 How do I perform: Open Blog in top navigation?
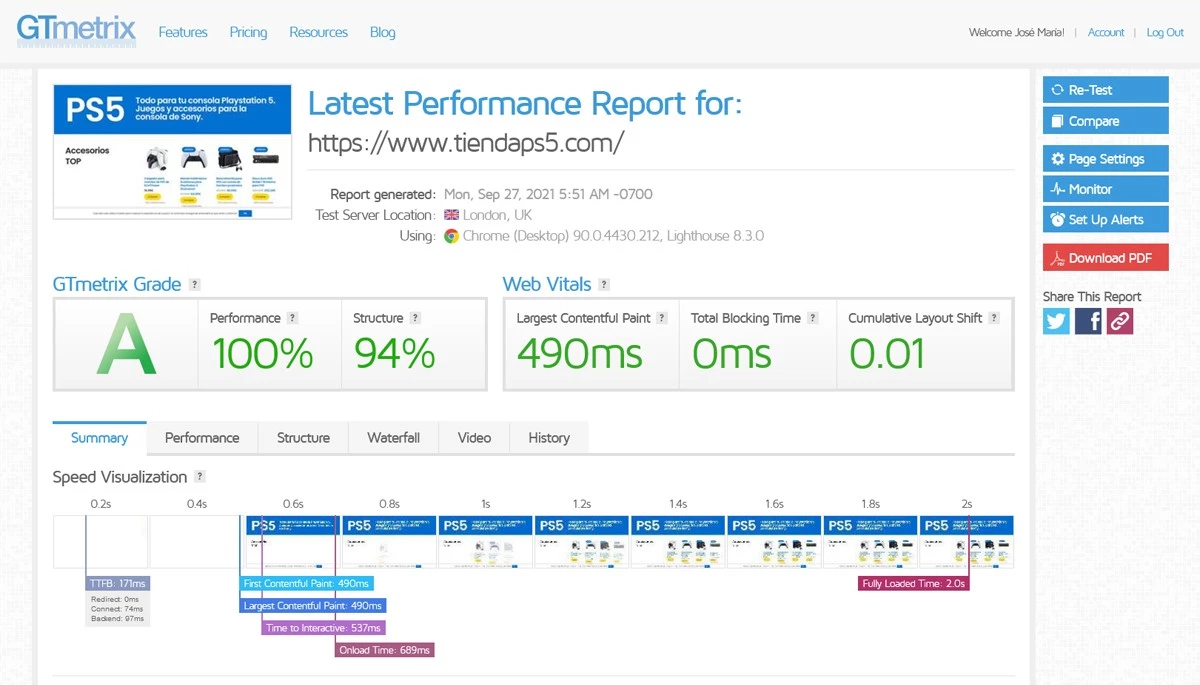pos(383,32)
